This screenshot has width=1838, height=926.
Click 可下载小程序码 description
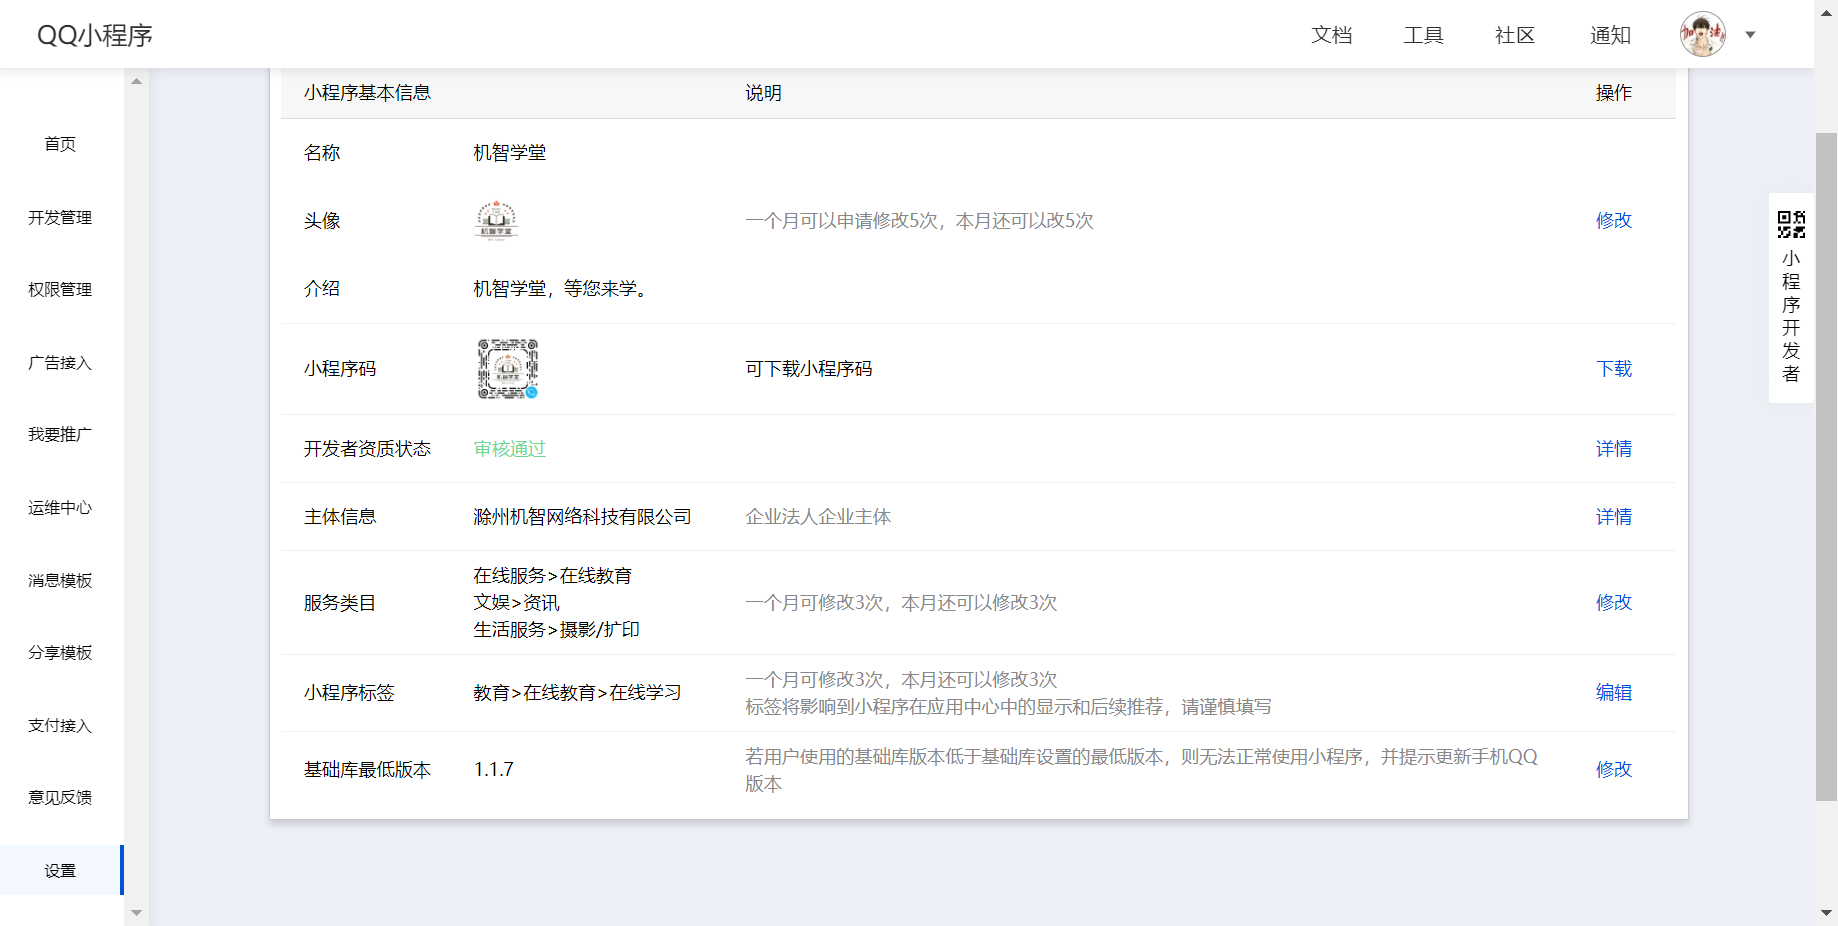pos(808,369)
